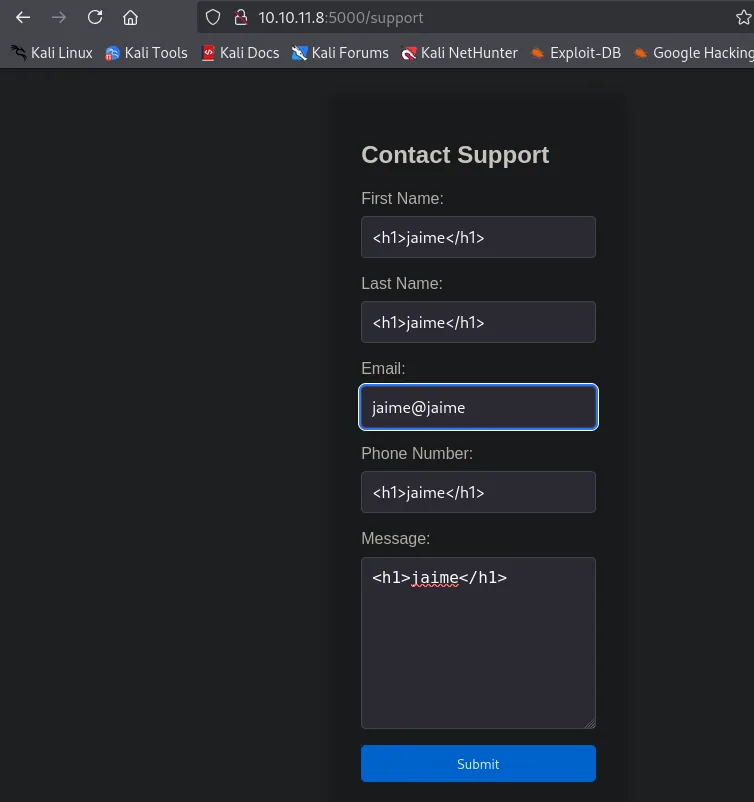Submit the Contact Support form
This screenshot has height=802, width=754.
point(478,764)
